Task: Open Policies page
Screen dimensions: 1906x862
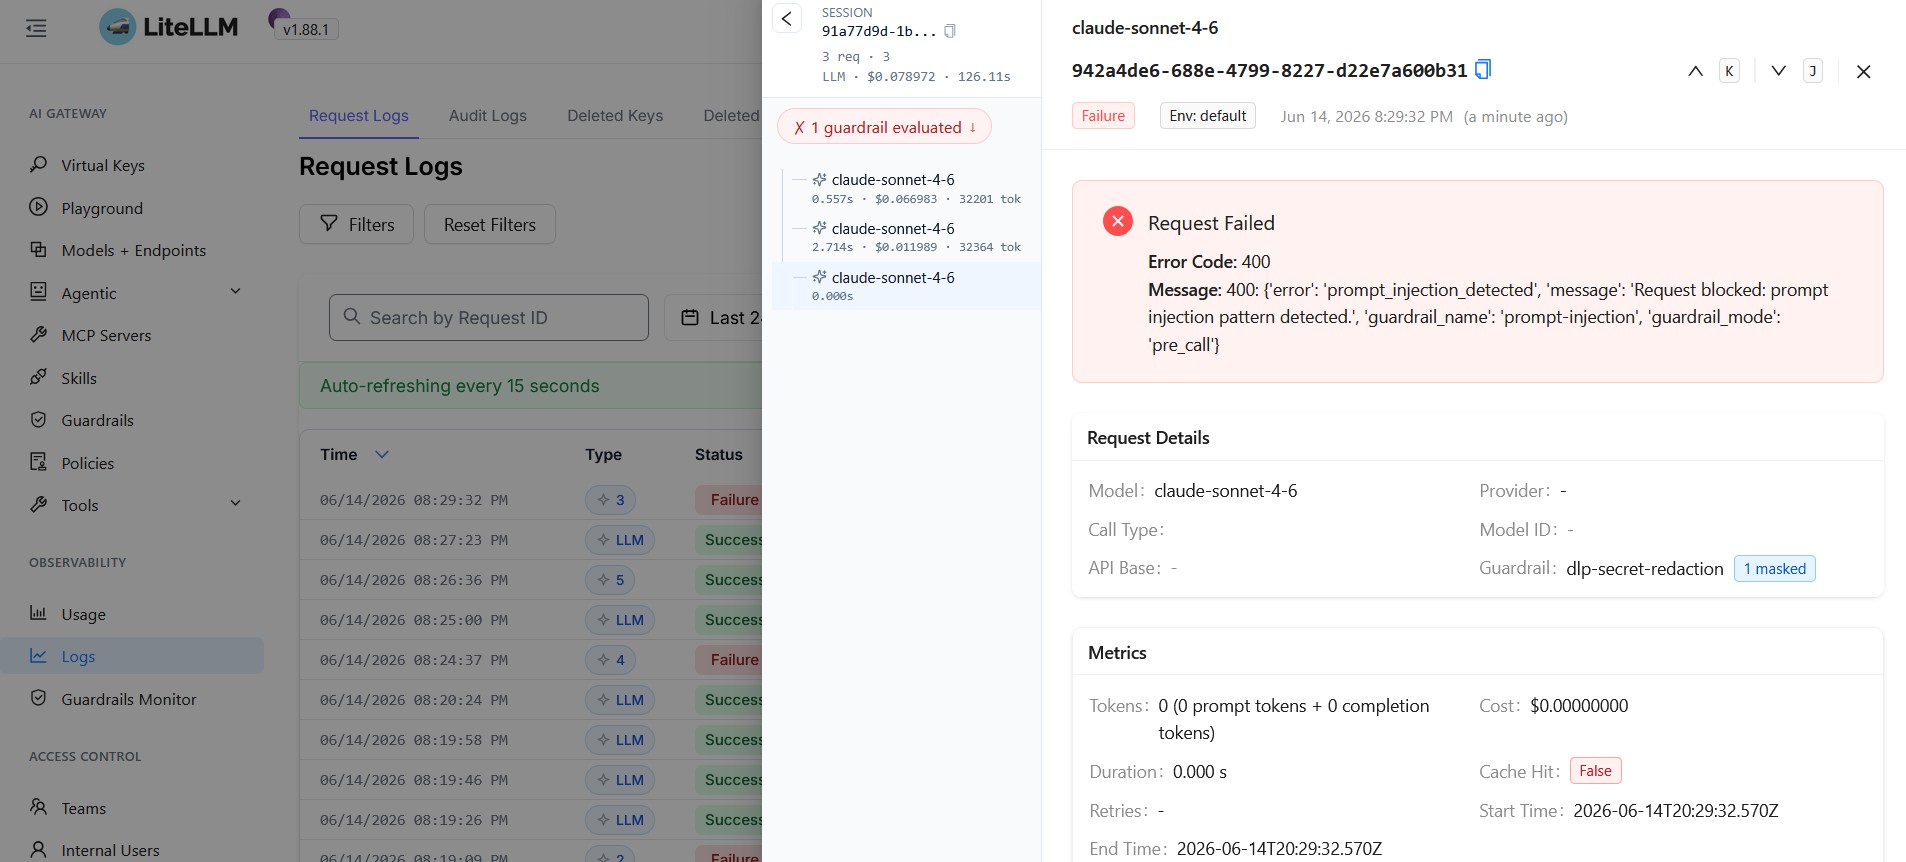Action: point(87,463)
